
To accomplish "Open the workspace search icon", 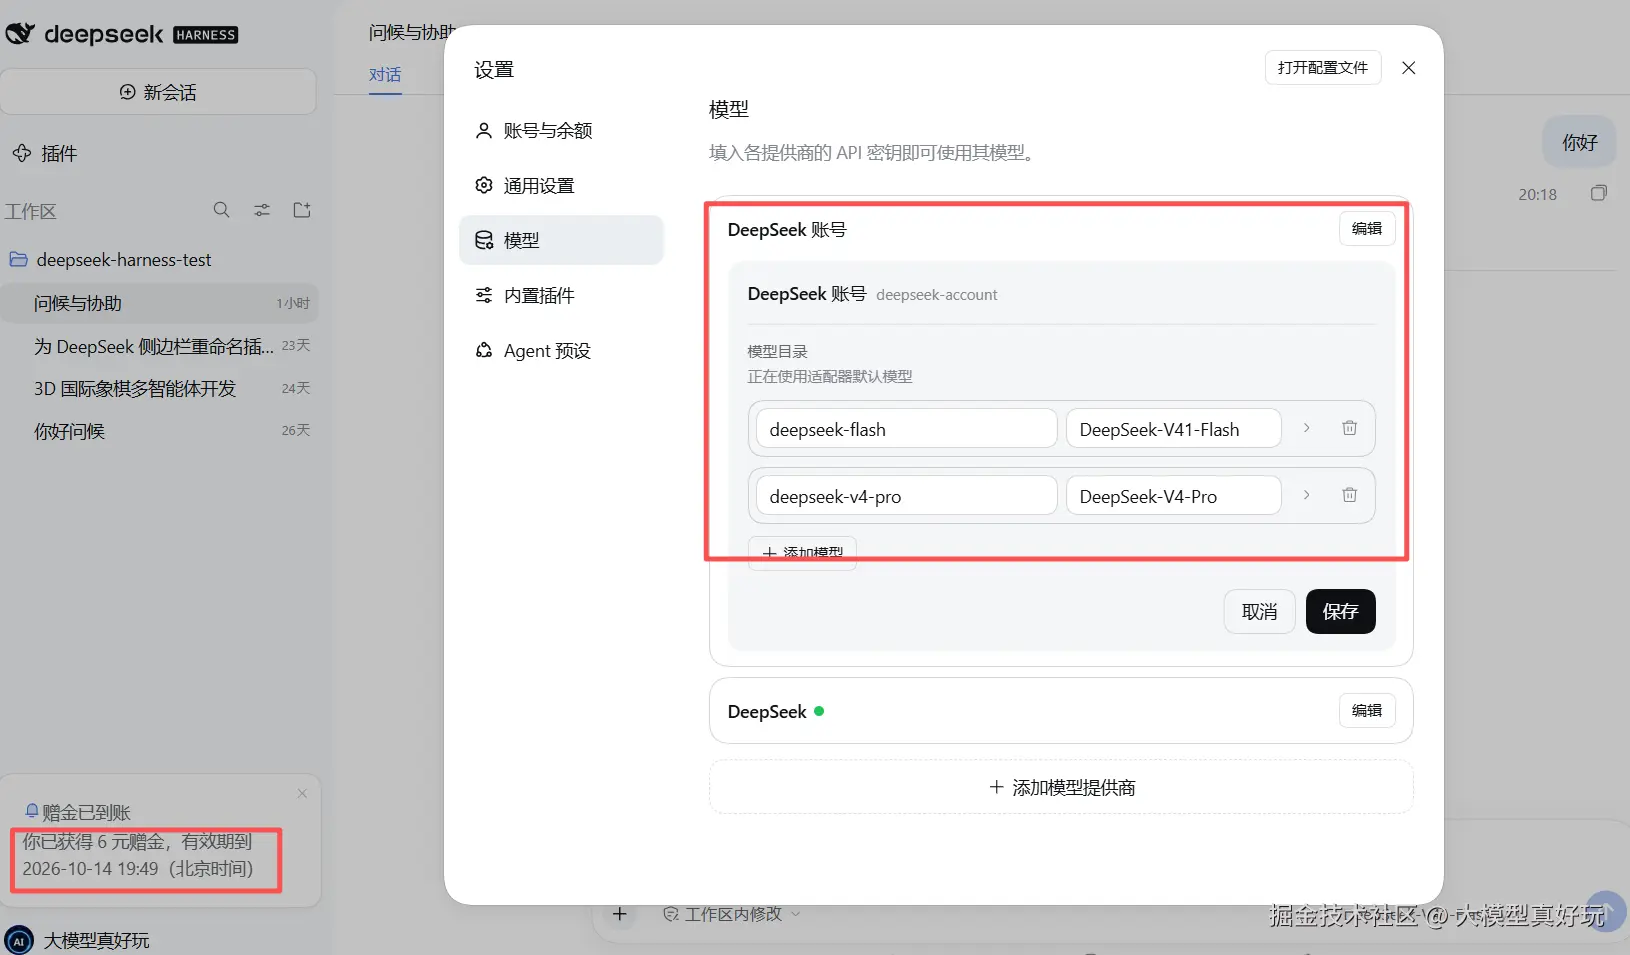I will [222, 210].
